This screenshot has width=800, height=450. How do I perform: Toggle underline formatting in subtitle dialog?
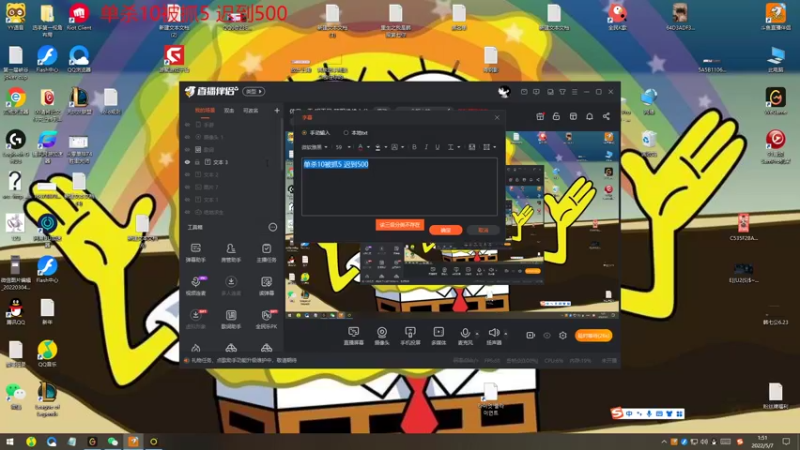tap(437, 147)
